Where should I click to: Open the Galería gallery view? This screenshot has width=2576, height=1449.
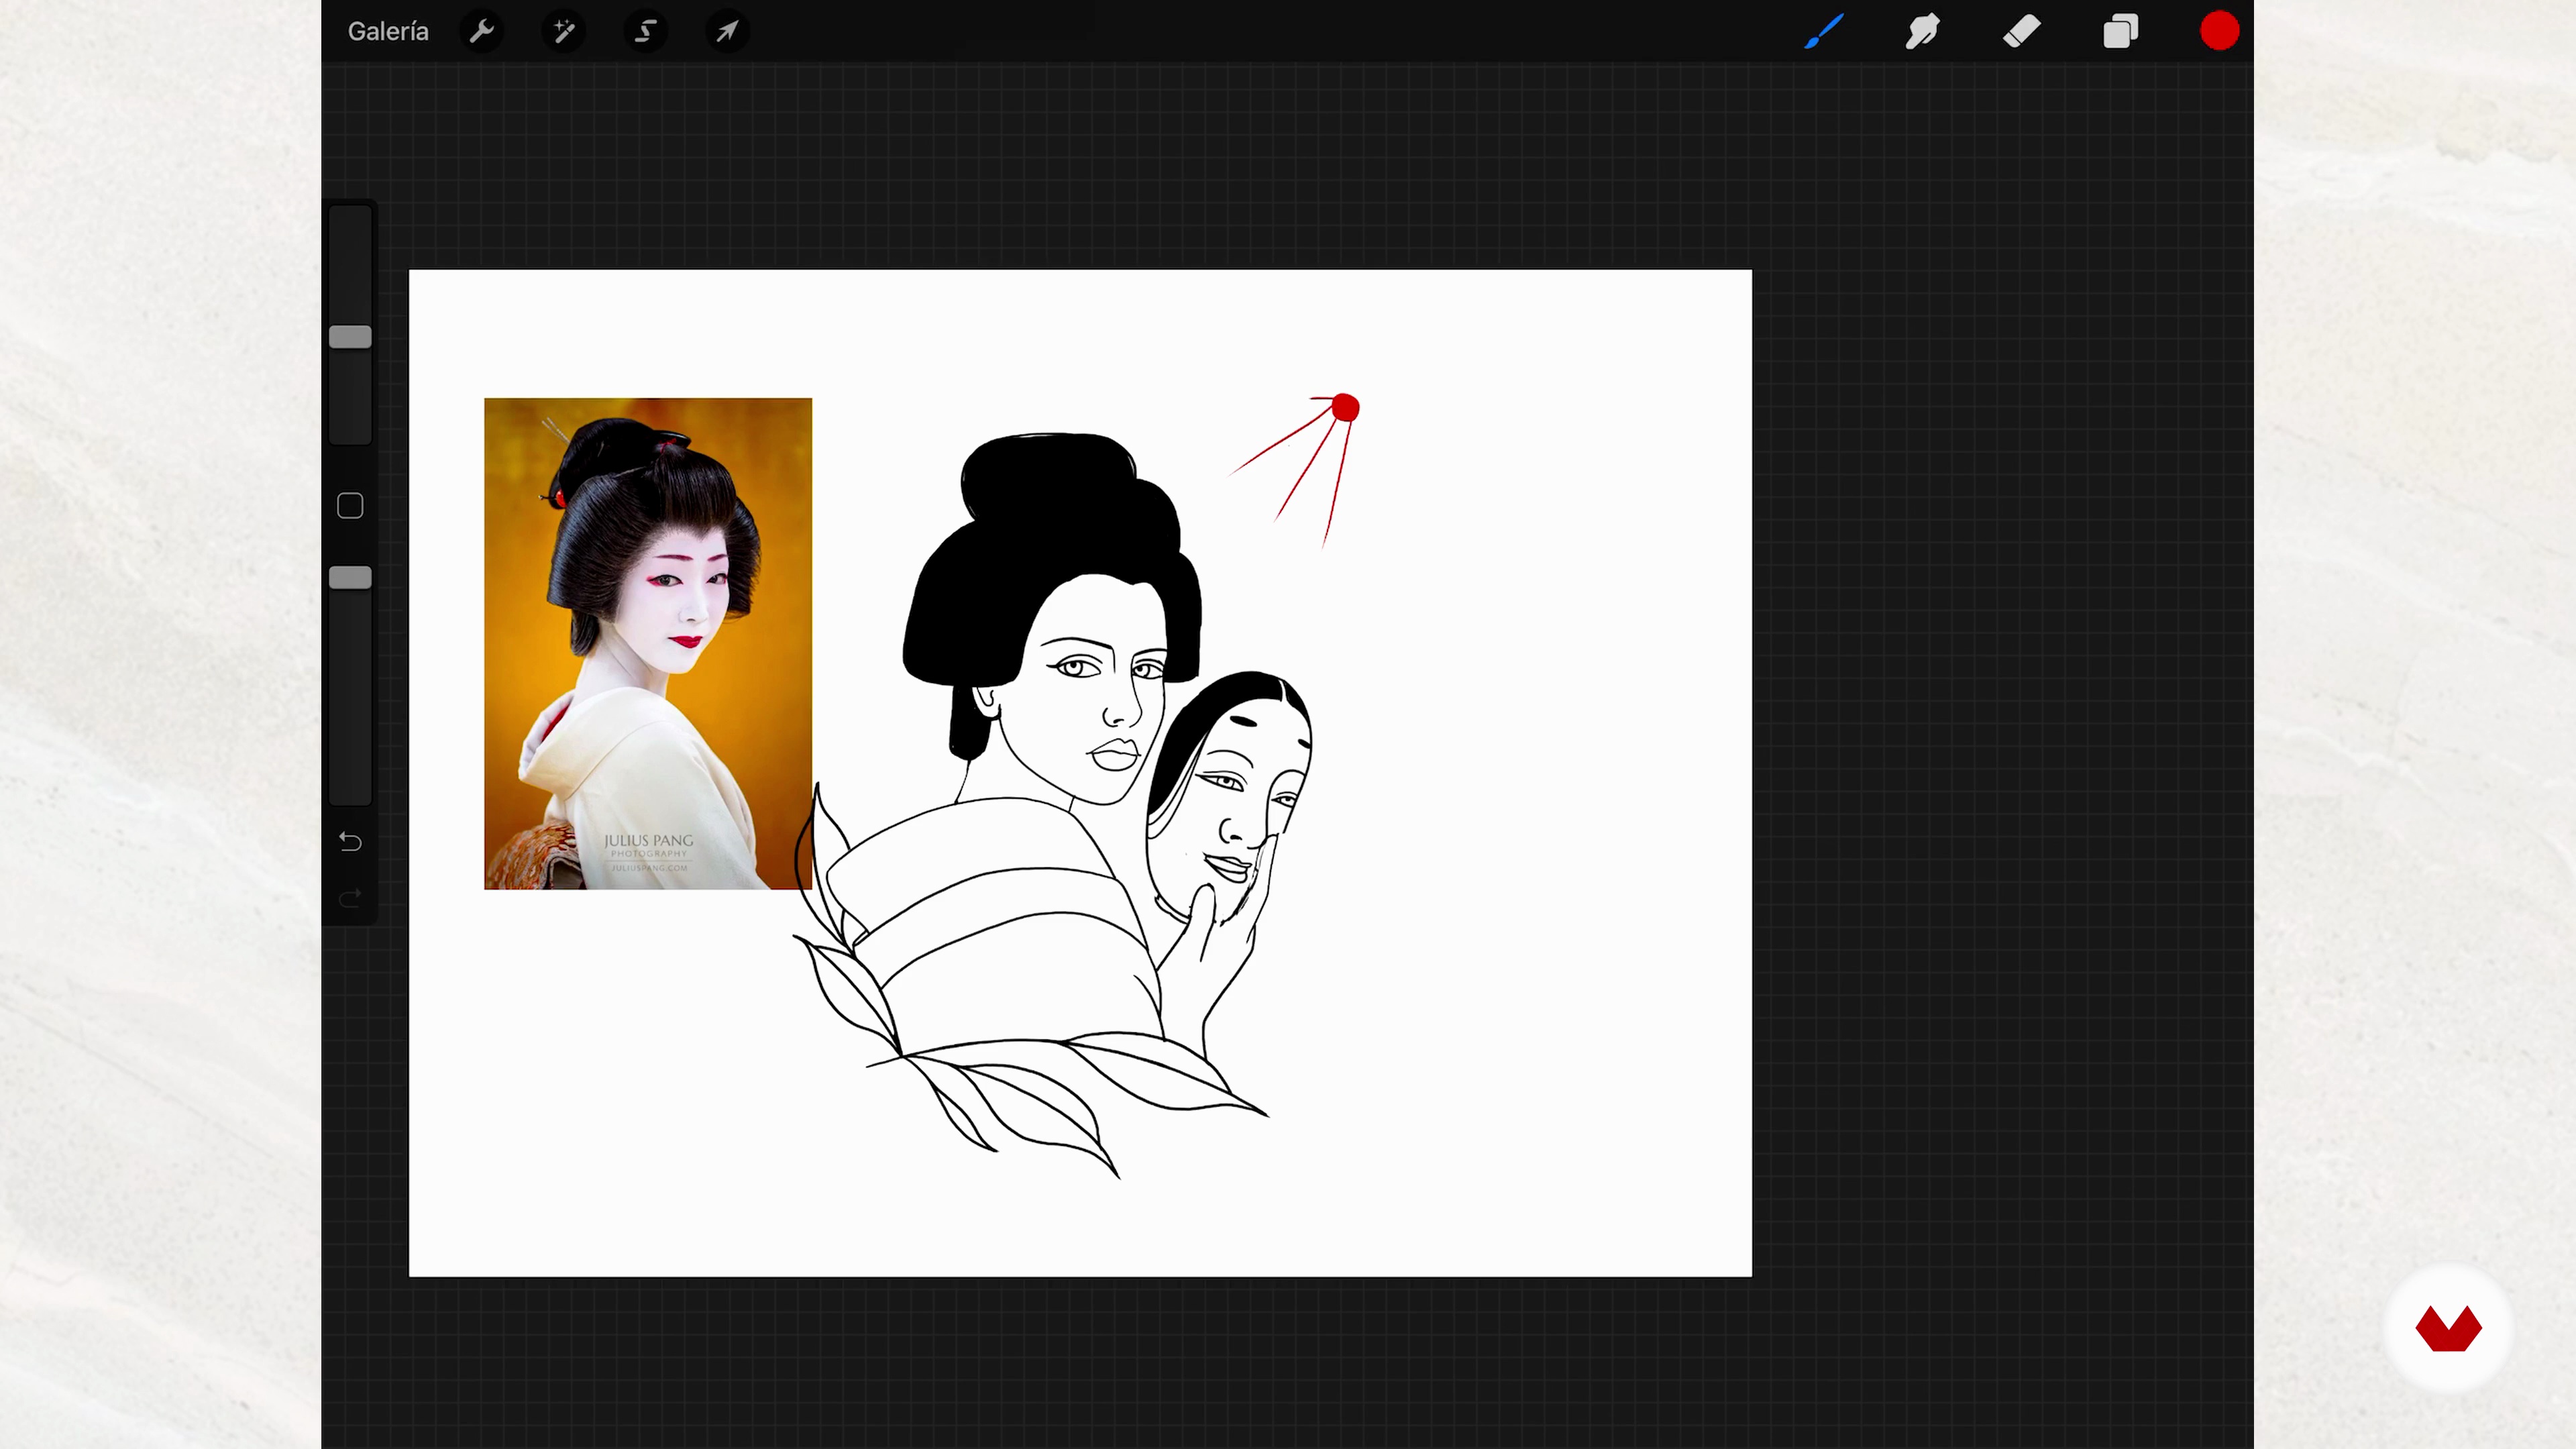click(x=388, y=31)
